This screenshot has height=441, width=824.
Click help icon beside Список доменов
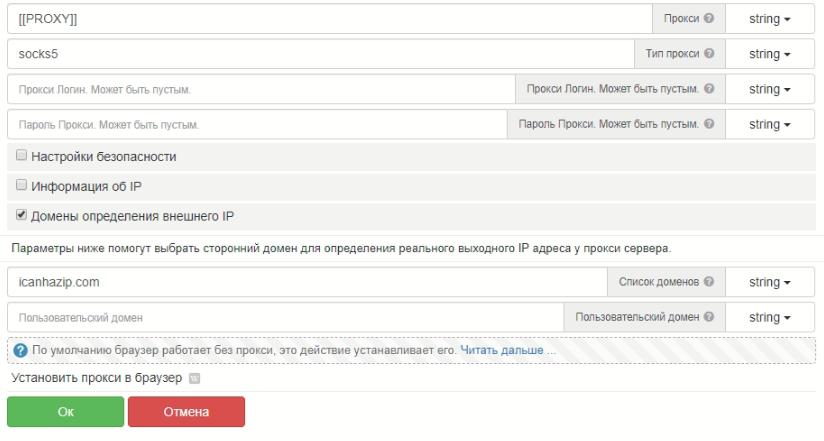(x=709, y=282)
